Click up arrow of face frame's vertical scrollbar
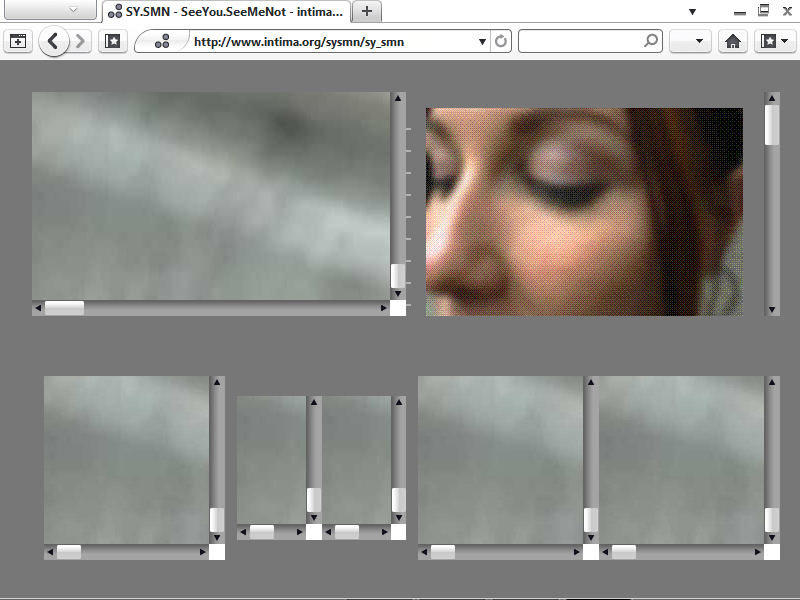This screenshot has width=800, height=600. (772, 98)
